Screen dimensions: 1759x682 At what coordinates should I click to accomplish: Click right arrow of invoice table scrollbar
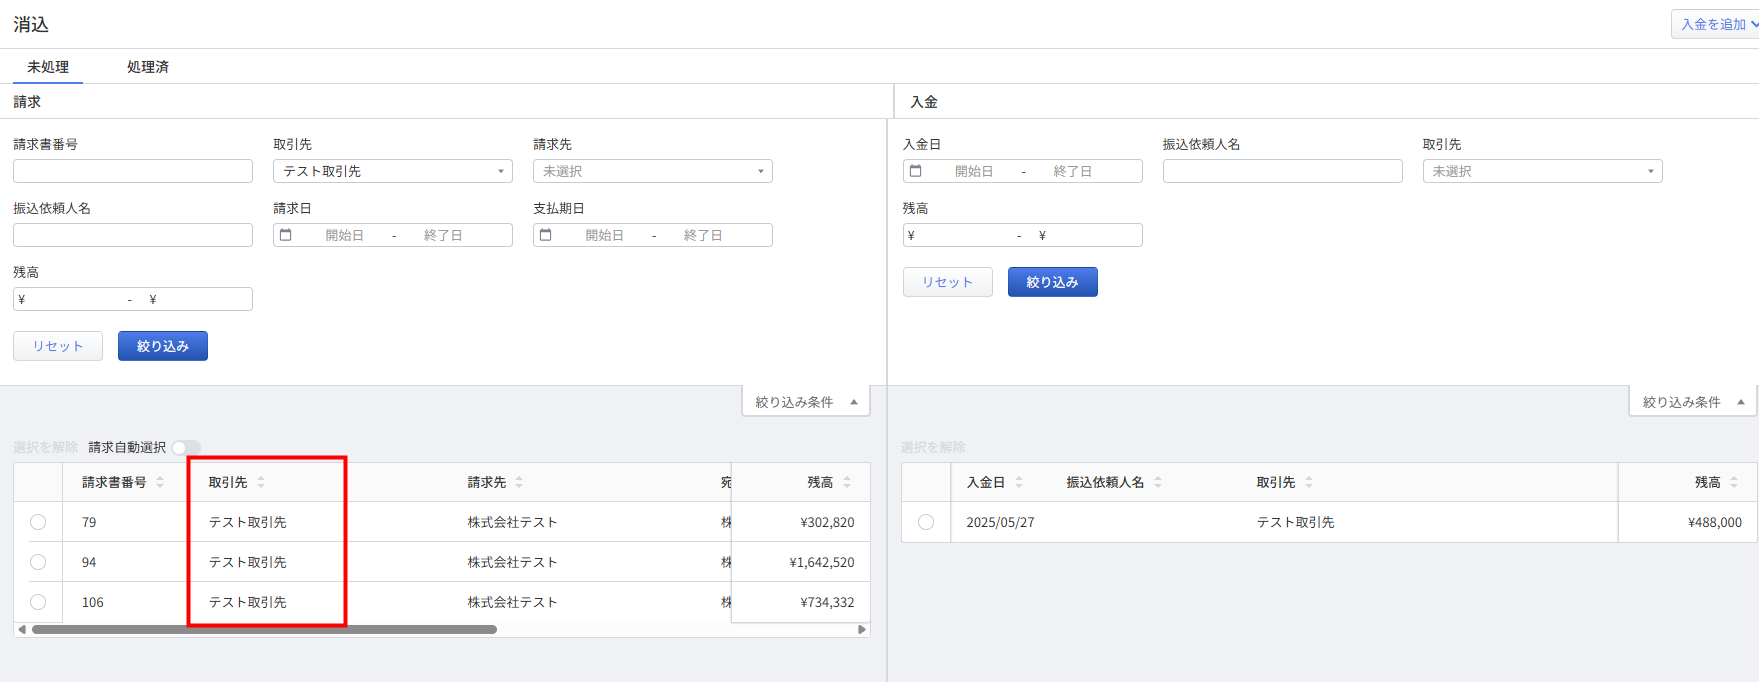click(x=862, y=629)
